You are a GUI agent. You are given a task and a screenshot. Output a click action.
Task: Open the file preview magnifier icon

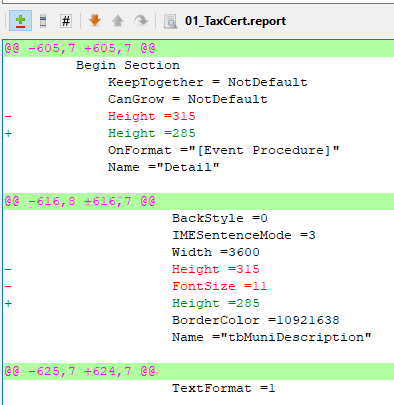[170, 21]
